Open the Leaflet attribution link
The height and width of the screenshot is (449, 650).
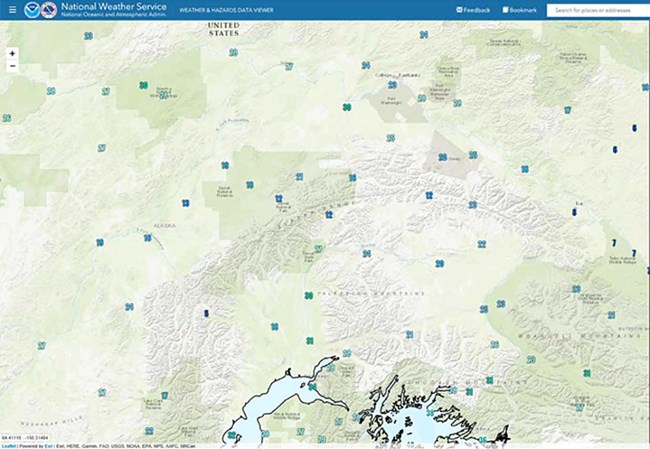tap(8, 445)
